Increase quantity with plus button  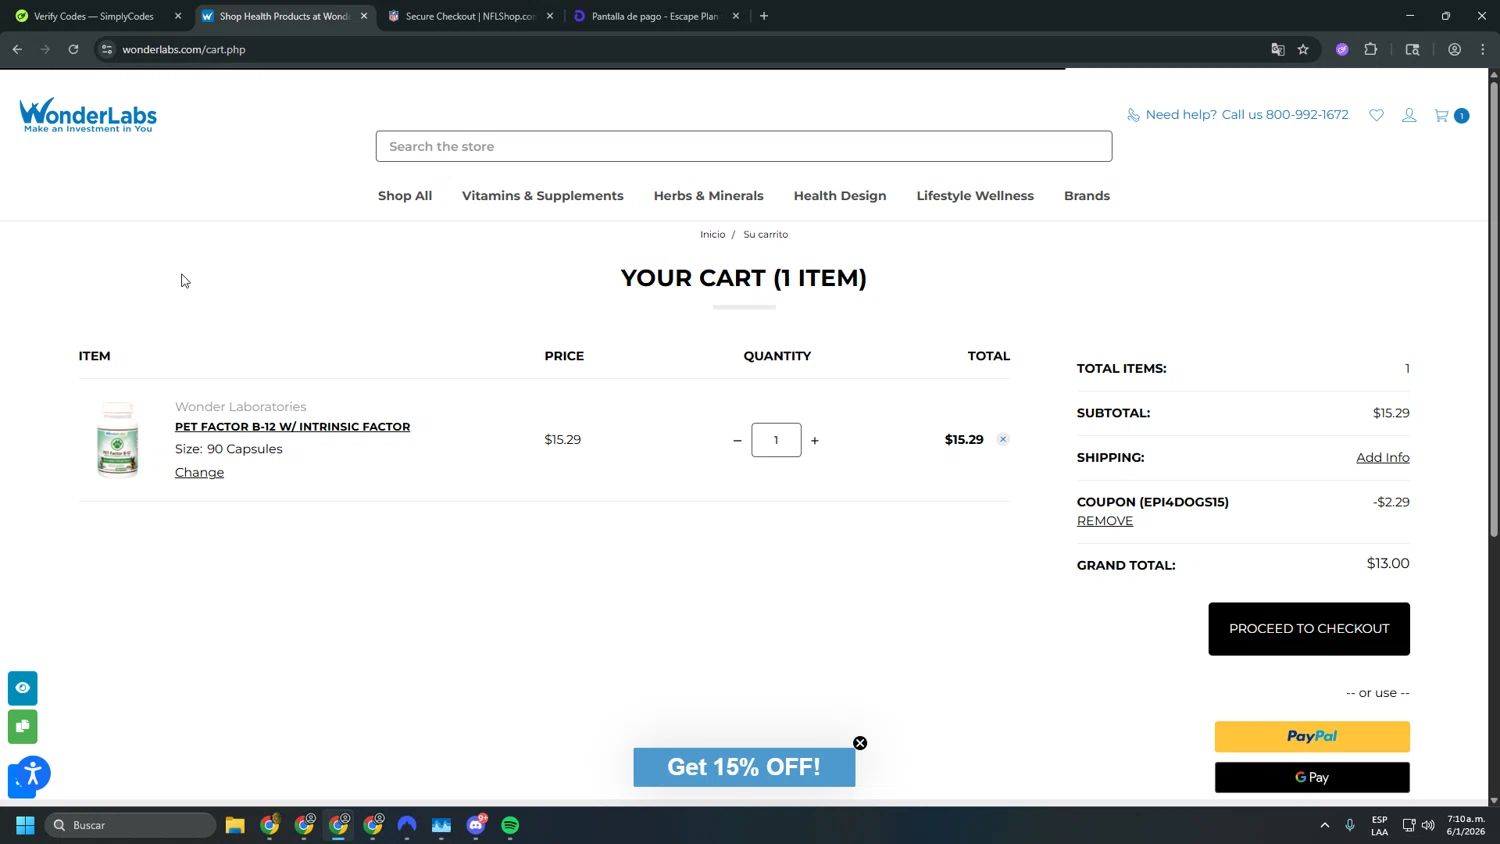[815, 440]
